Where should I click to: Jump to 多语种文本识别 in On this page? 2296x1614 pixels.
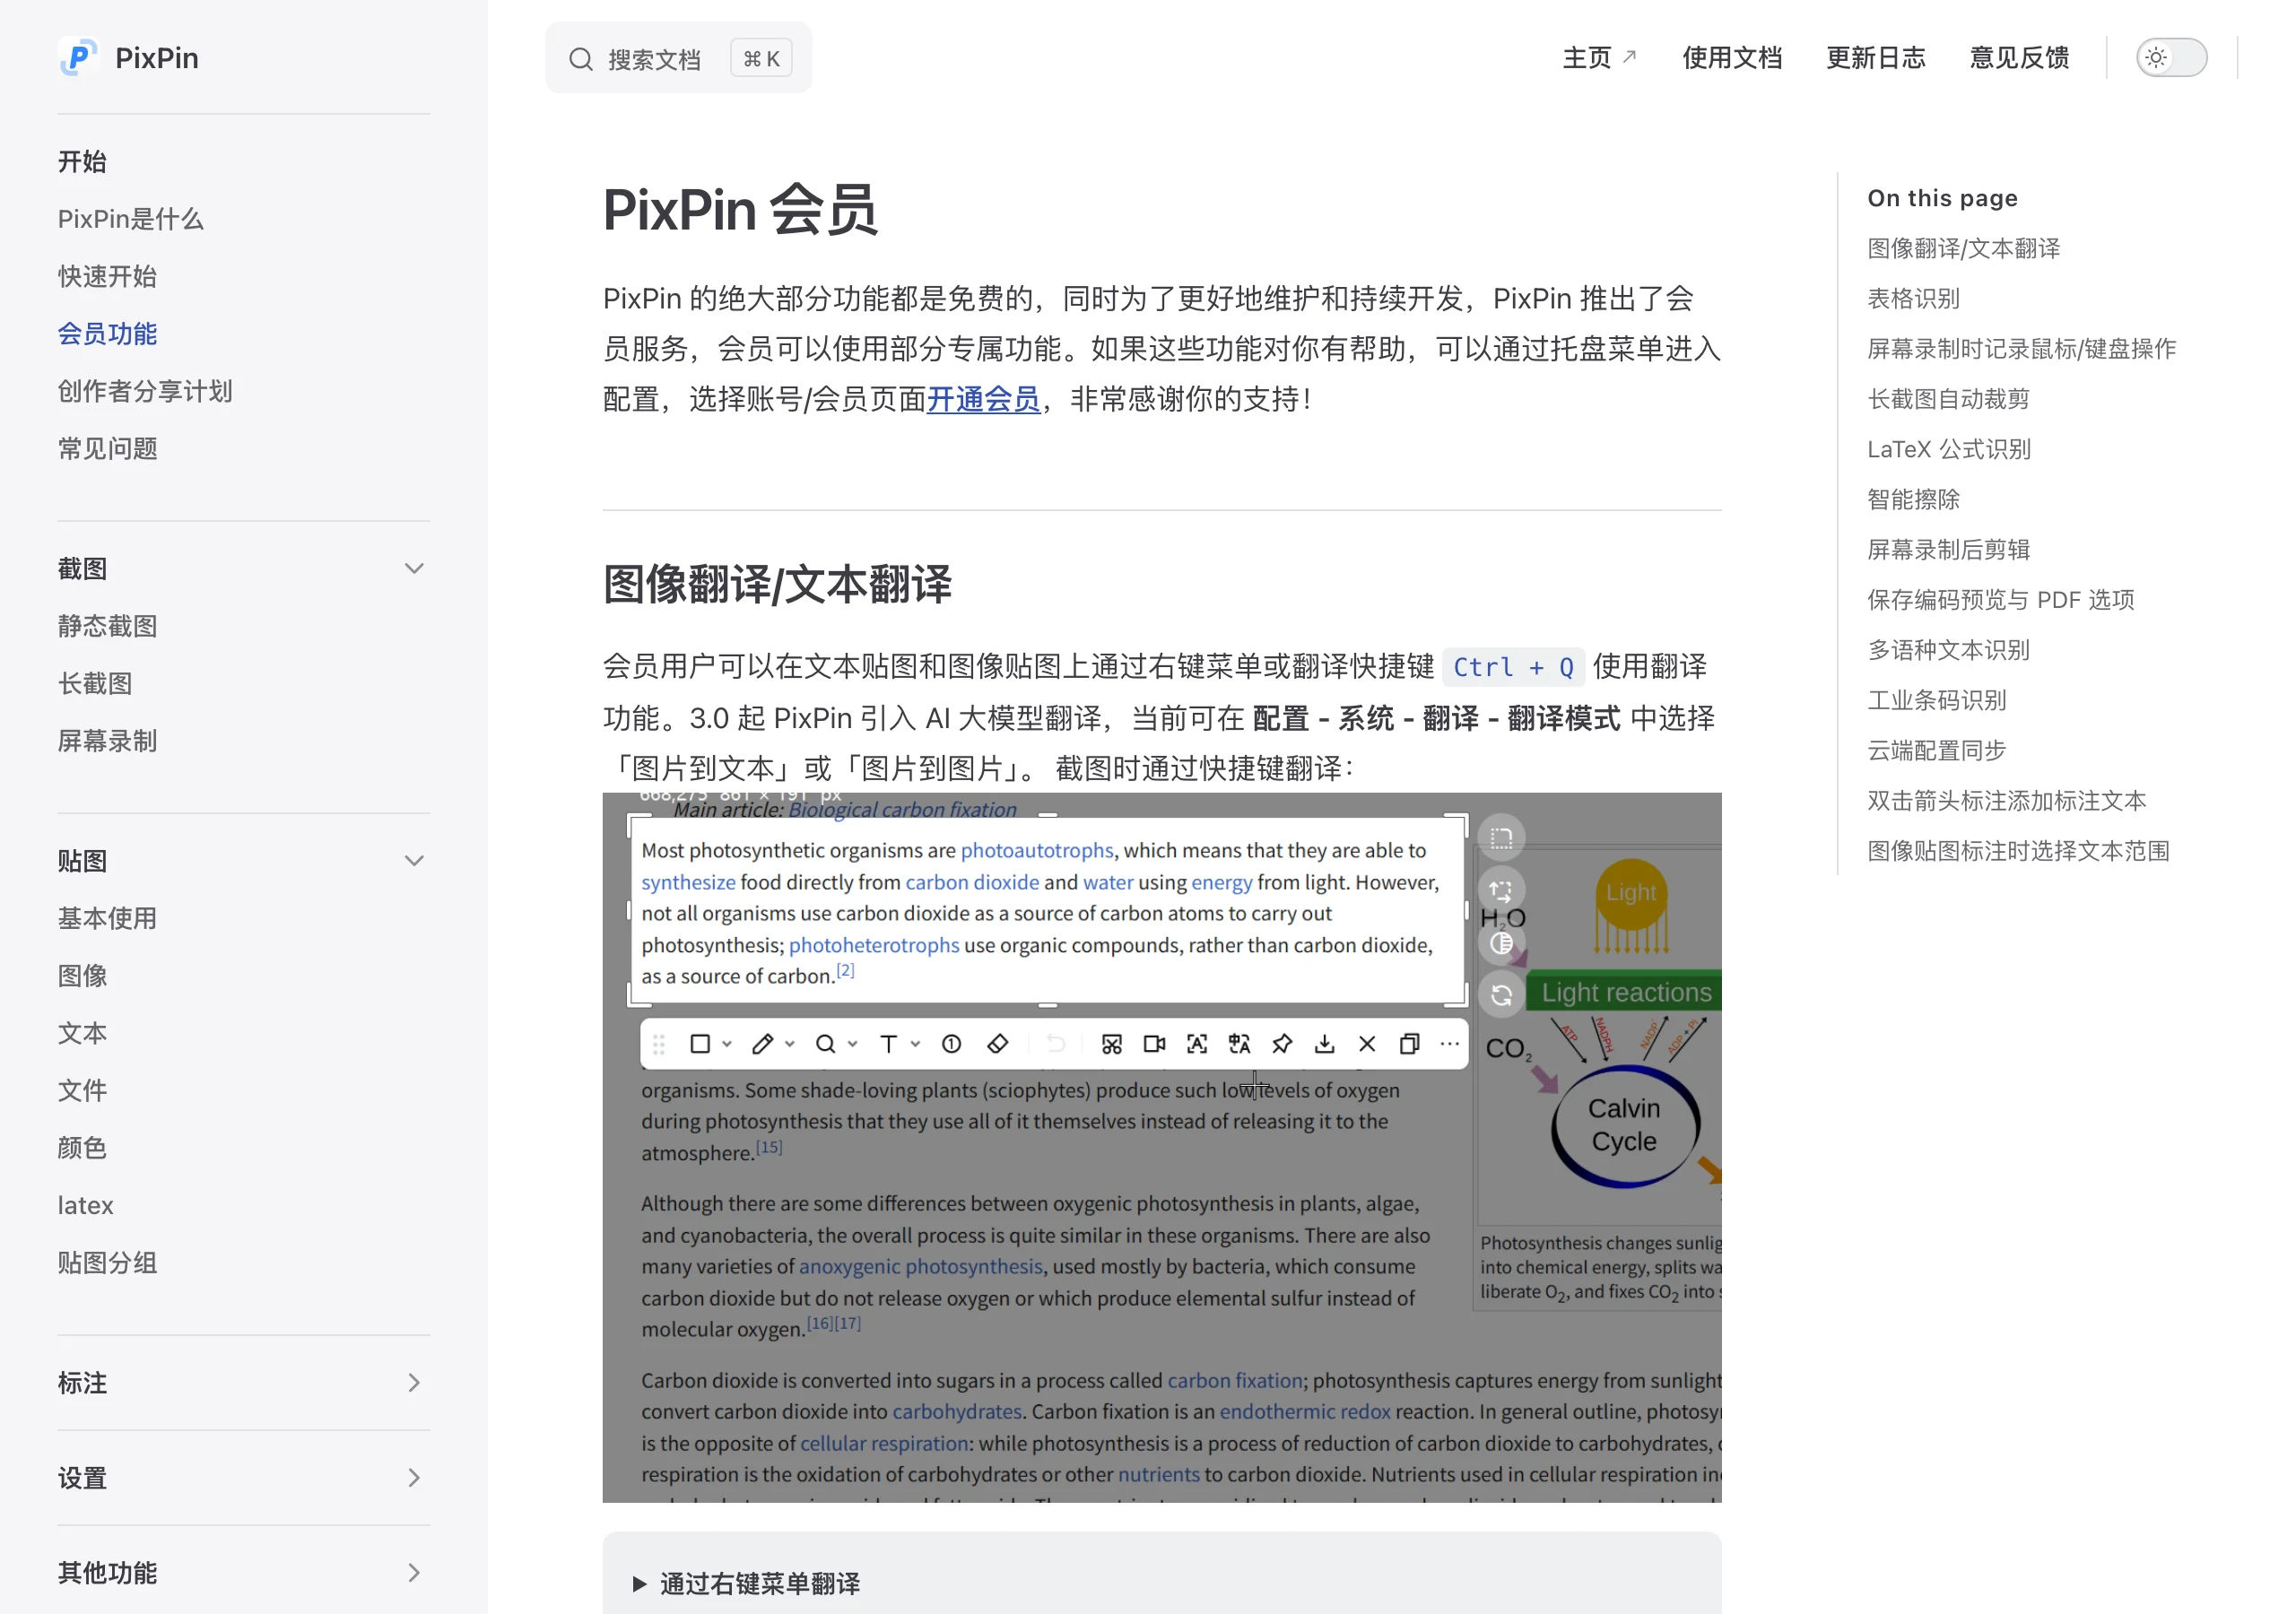[x=1948, y=650]
